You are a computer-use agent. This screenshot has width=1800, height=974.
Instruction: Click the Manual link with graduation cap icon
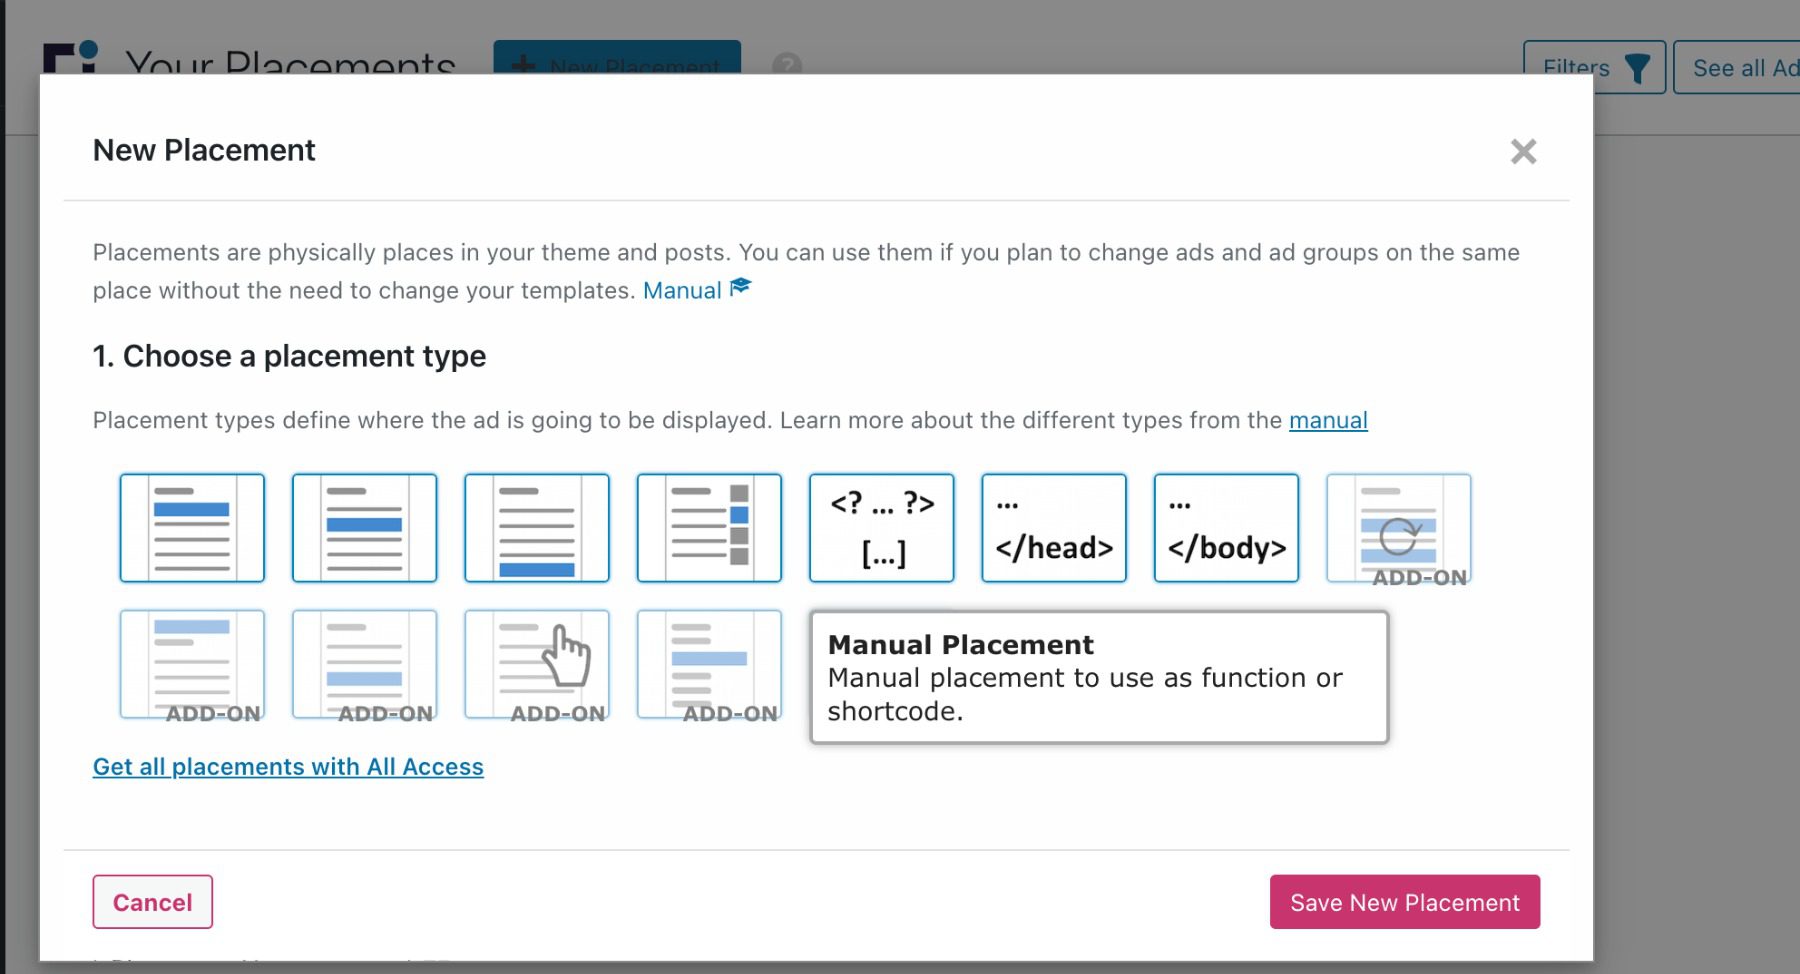tap(683, 290)
